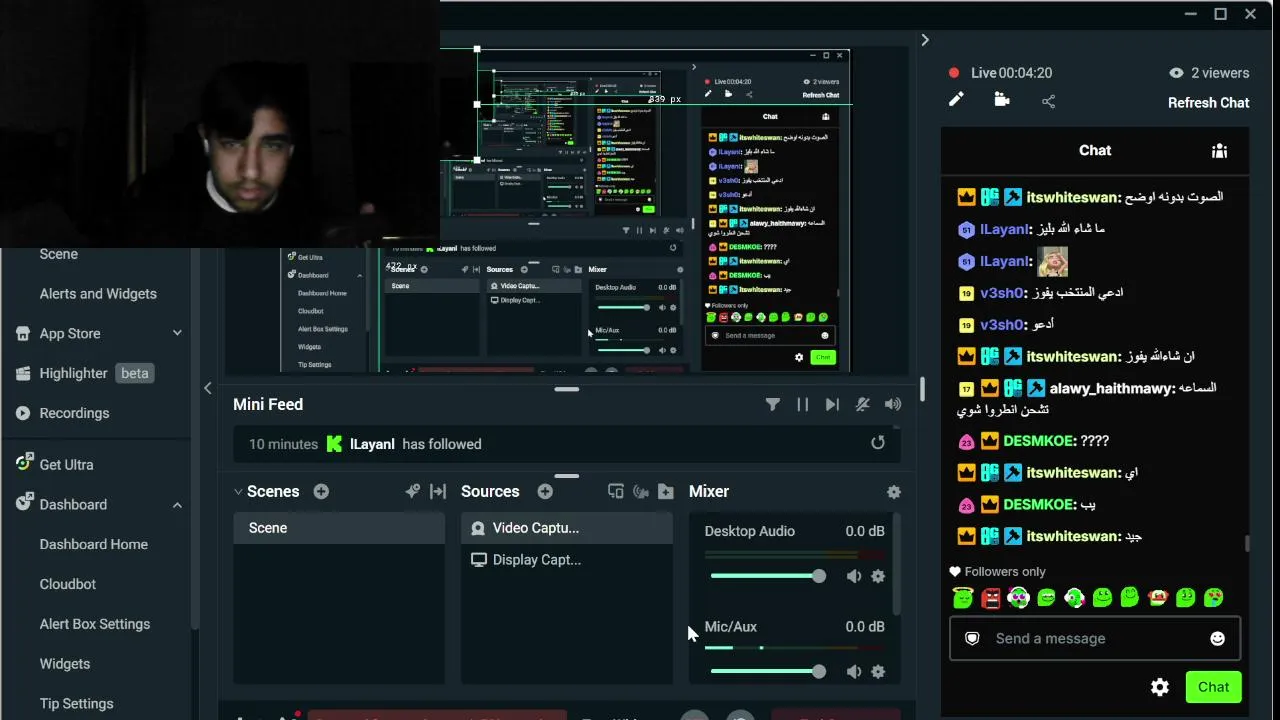1280x720 pixels.
Task: Click the shield icon in message box
Action: click(x=972, y=638)
